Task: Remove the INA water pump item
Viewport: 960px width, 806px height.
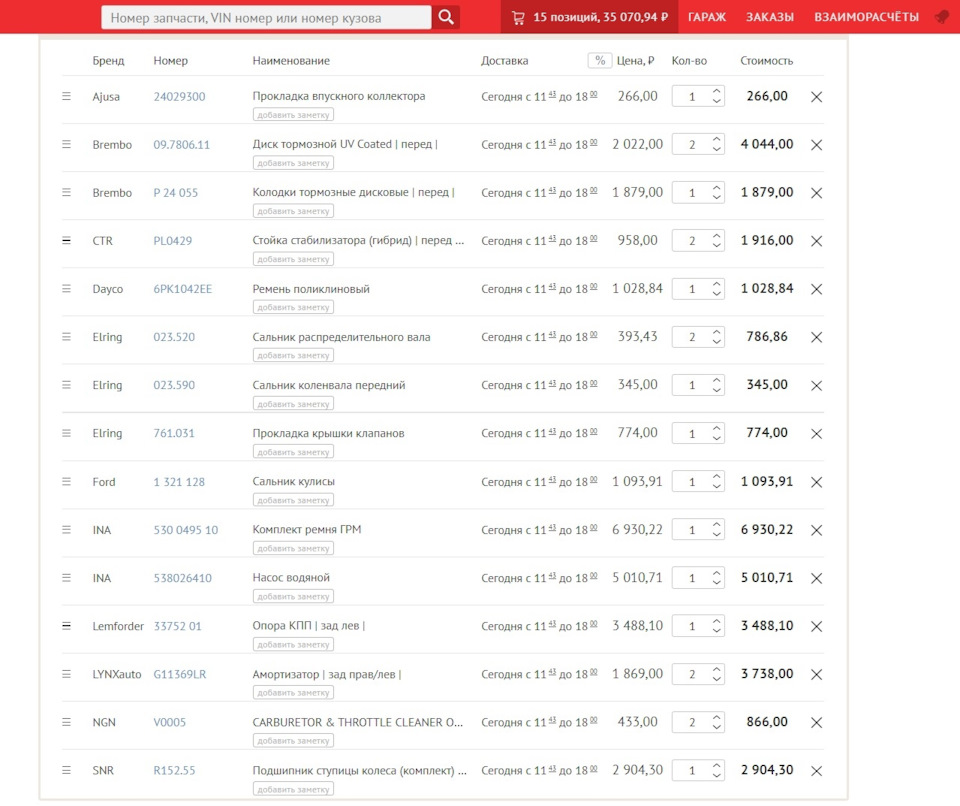Action: [816, 578]
